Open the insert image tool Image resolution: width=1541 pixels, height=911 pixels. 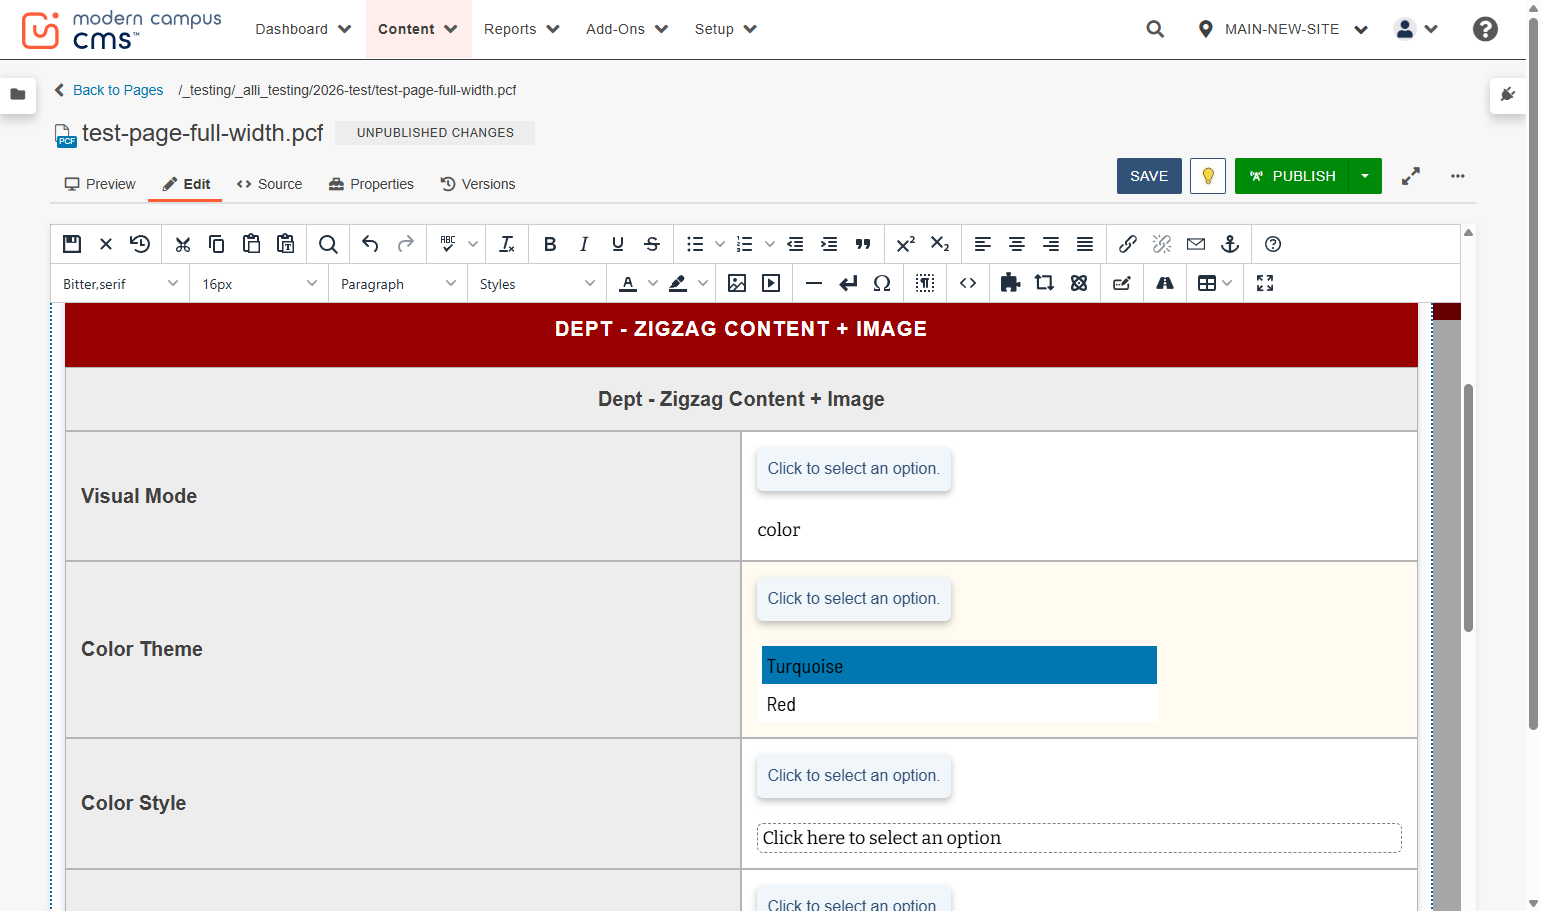[x=737, y=283]
